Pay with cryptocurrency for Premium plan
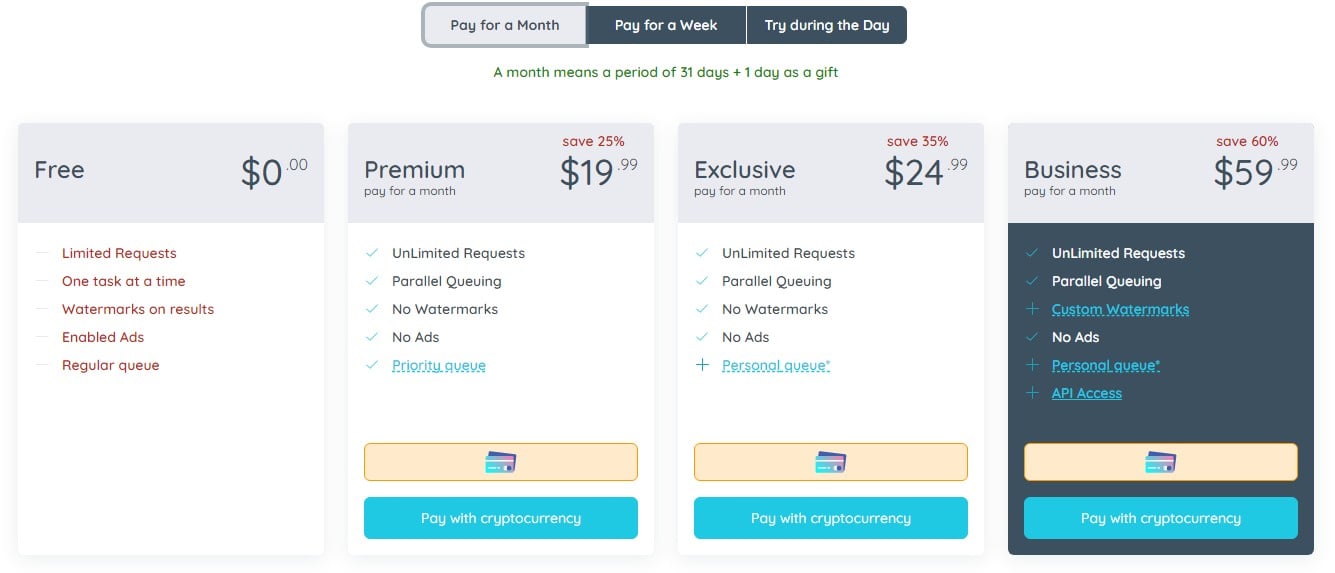Image resolution: width=1335 pixels, height=573 pixels. pos(500,518)
